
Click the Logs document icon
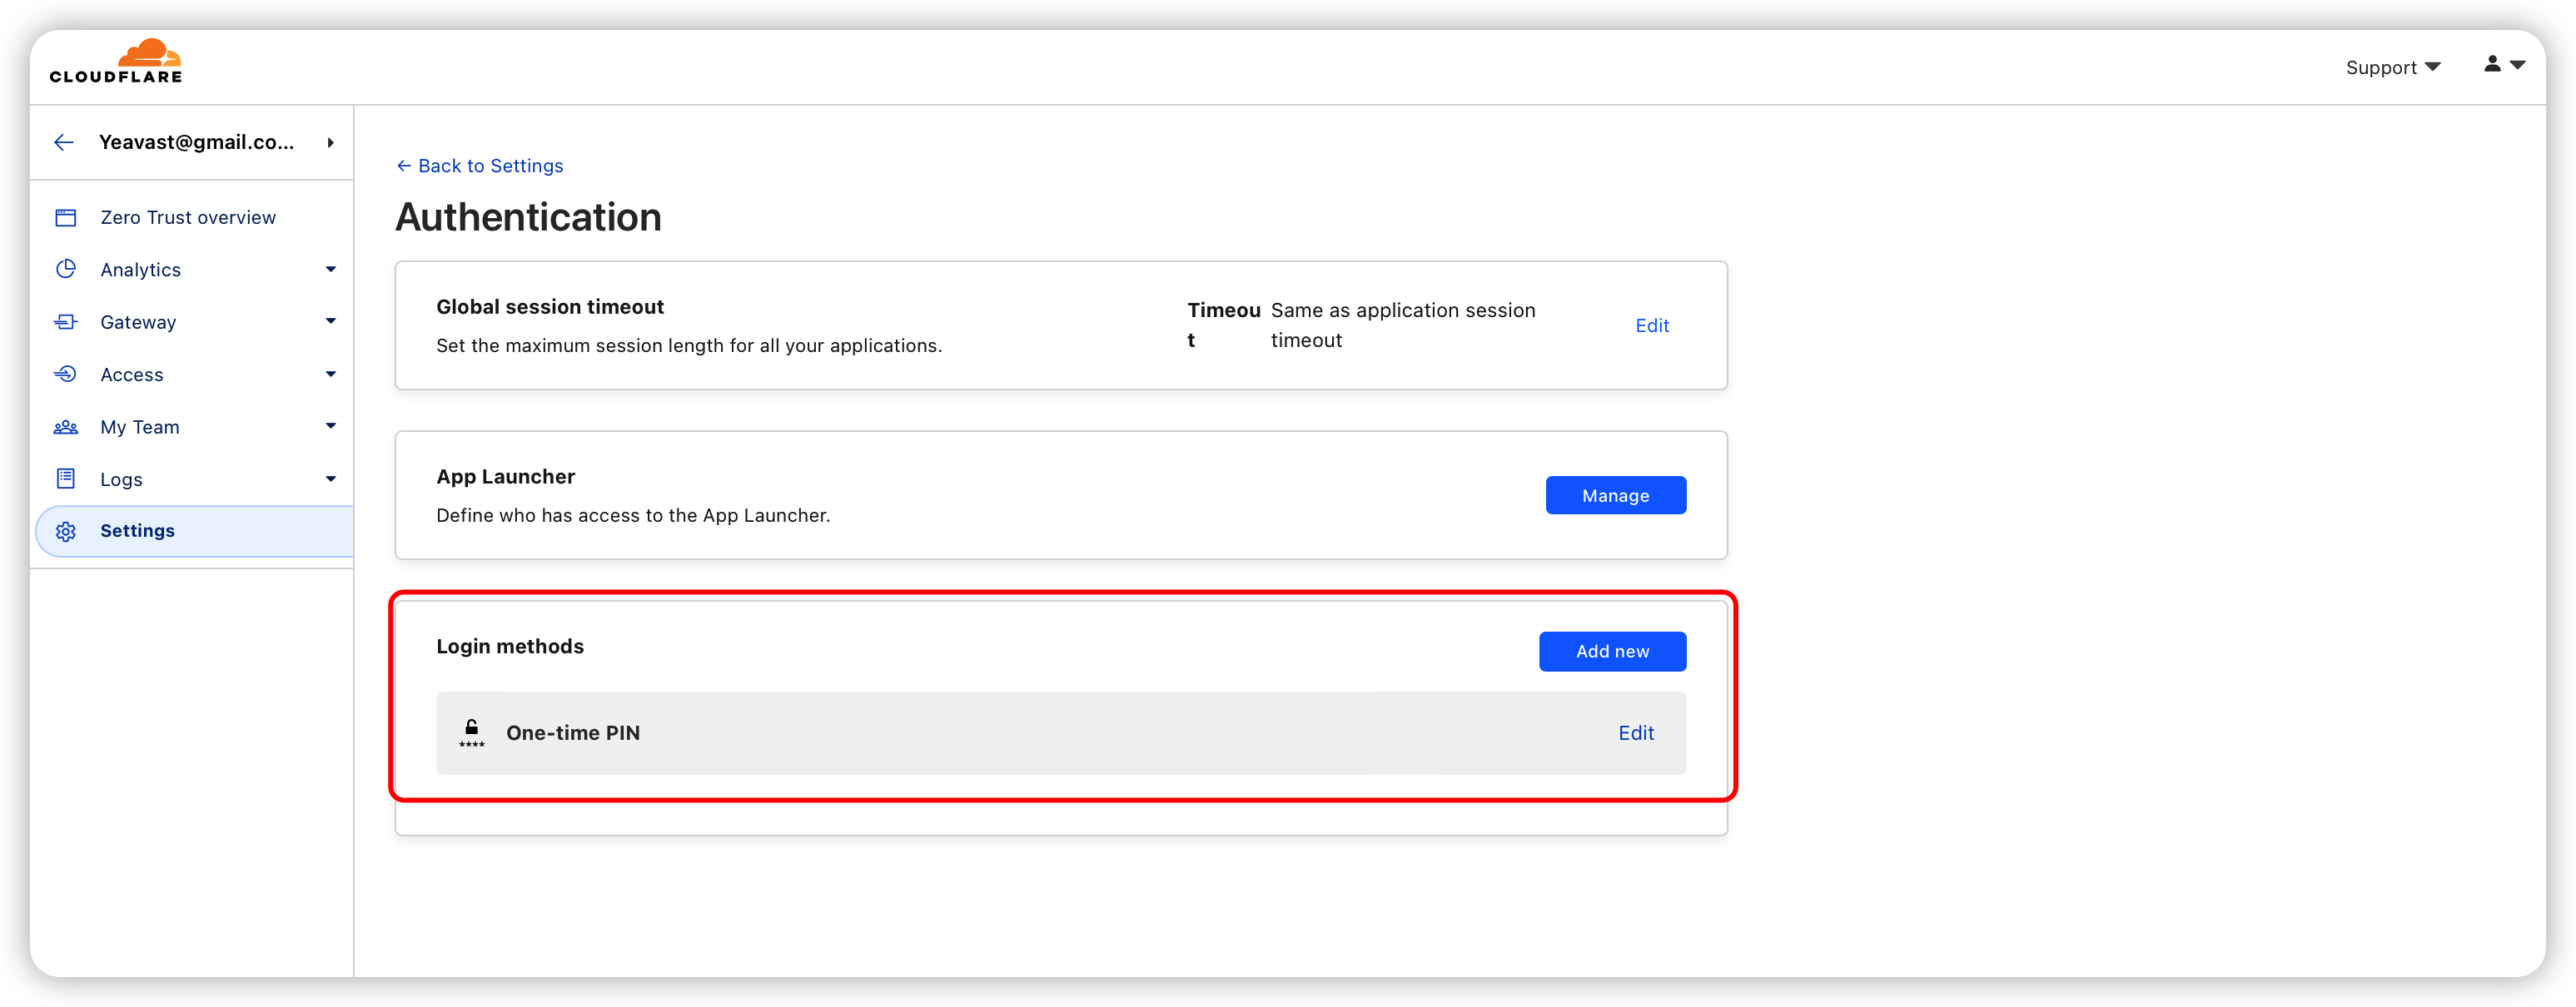66,479
